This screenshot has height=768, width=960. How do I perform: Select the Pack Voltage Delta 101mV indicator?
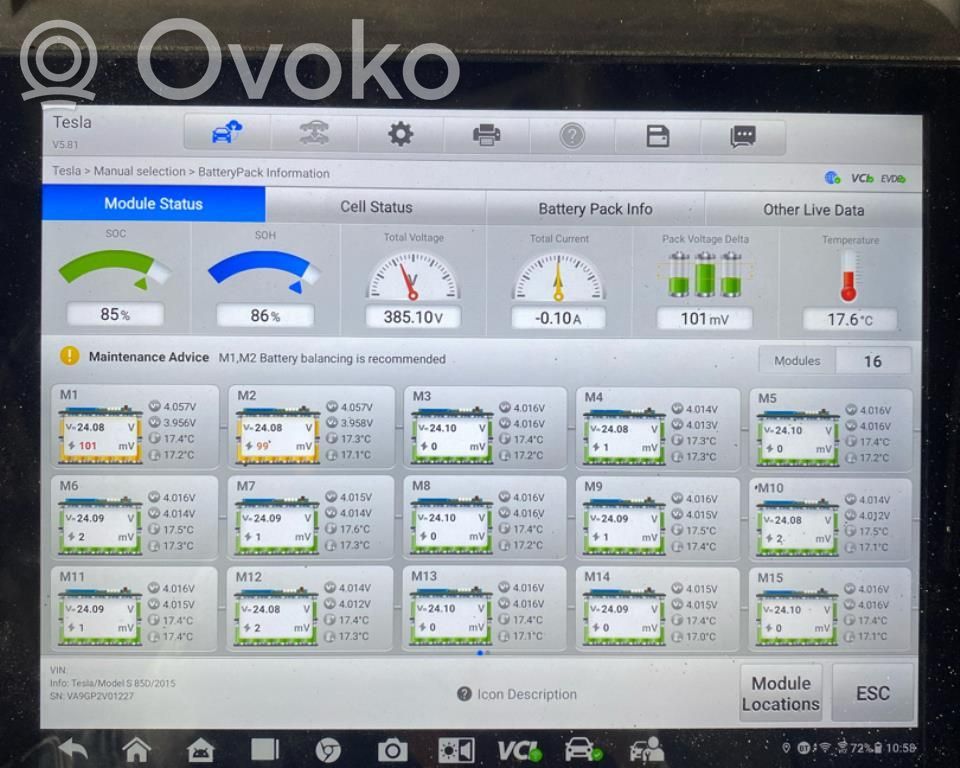pyautogui.click(x=704, y=284)
